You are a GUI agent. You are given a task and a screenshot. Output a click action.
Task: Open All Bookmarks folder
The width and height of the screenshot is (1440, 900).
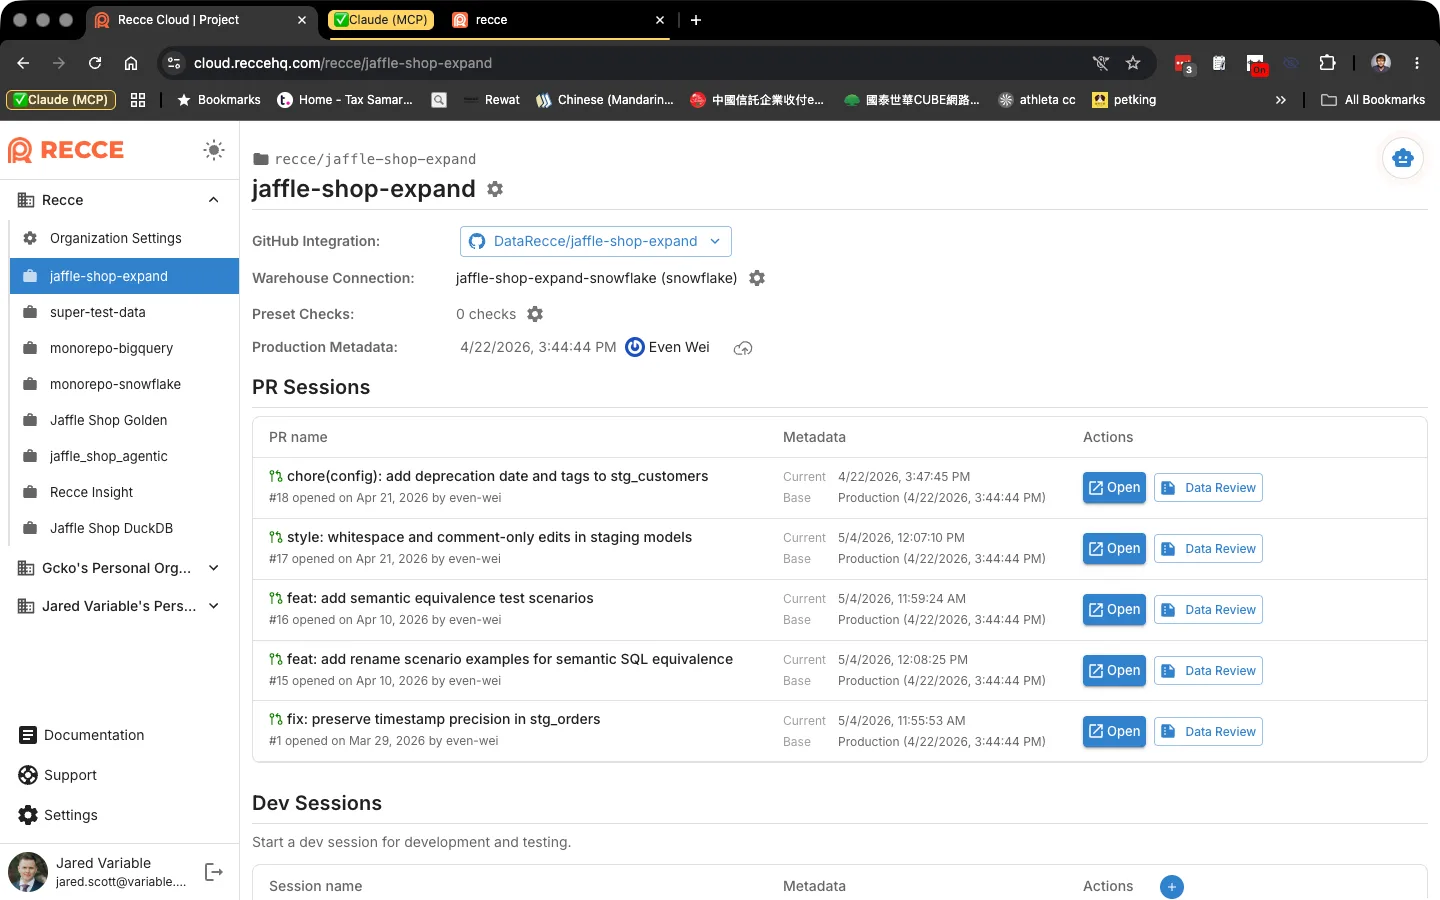coord(1373,100)
